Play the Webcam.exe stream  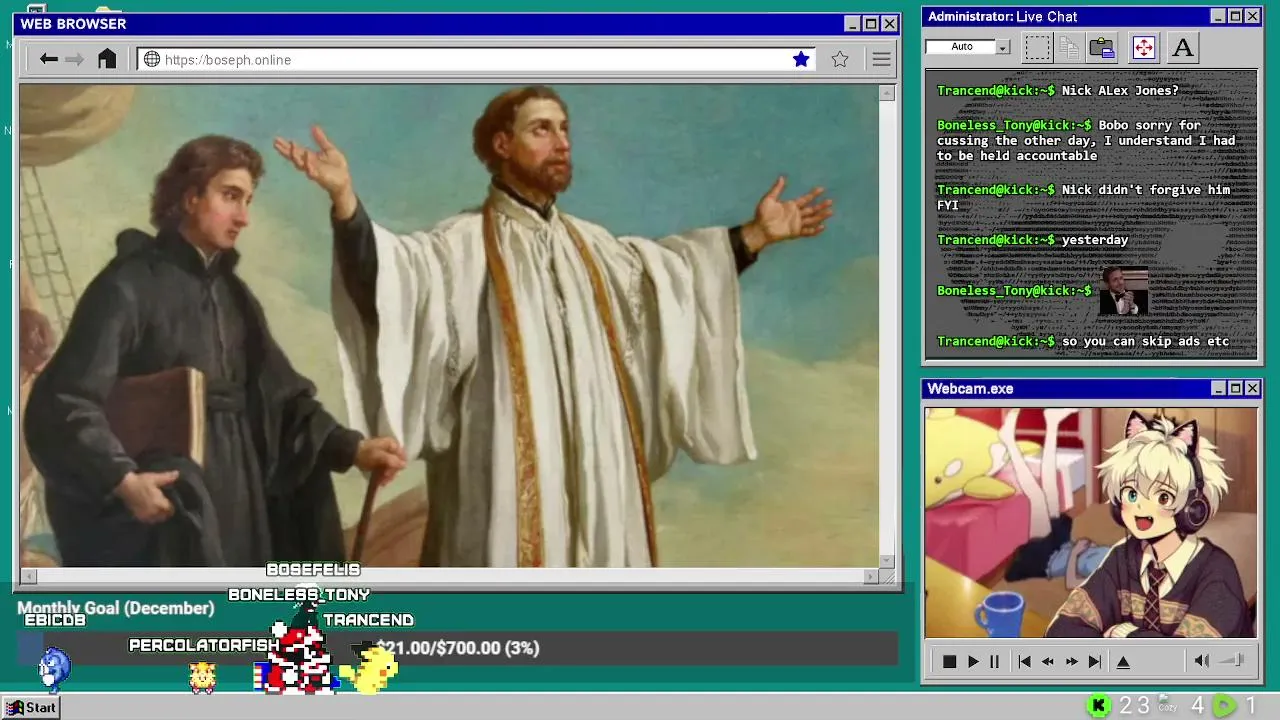click(972, 661)
